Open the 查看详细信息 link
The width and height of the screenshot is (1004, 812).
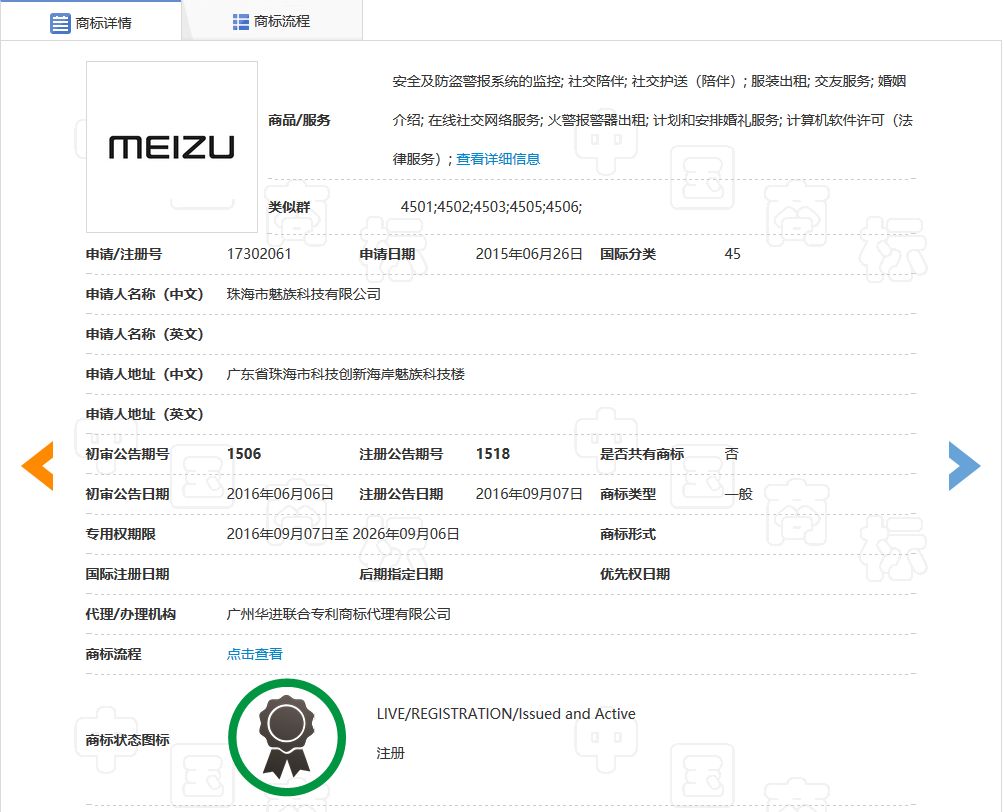[x=498, y=159]
